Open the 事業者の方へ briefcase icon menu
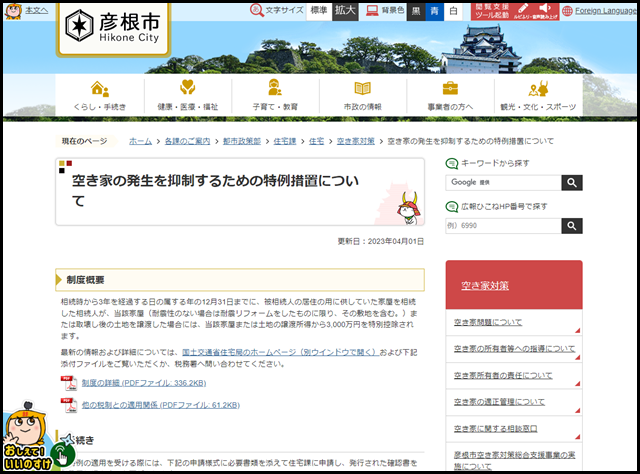Screen dimensions: 640x474 (x=450, y=96)
